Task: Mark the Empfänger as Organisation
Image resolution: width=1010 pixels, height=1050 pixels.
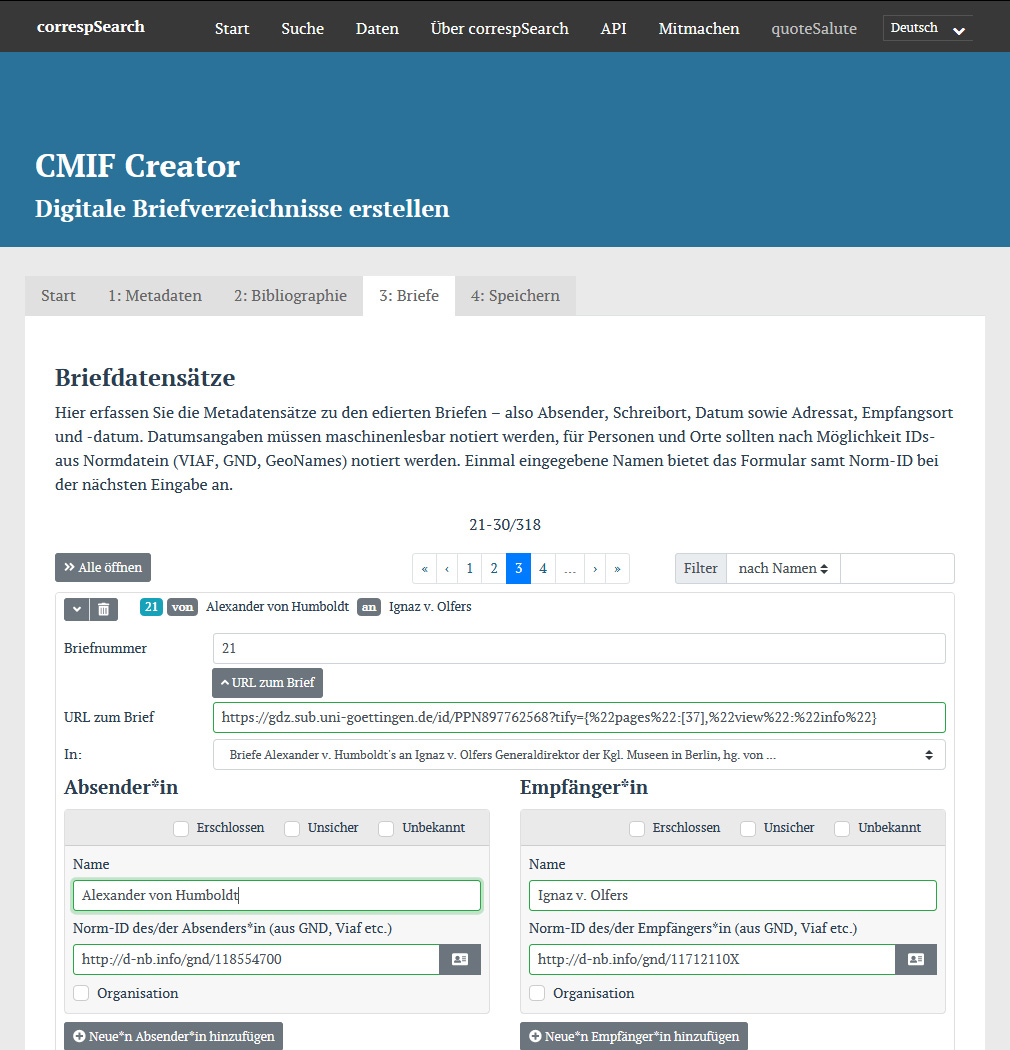Action: point(537,993)
